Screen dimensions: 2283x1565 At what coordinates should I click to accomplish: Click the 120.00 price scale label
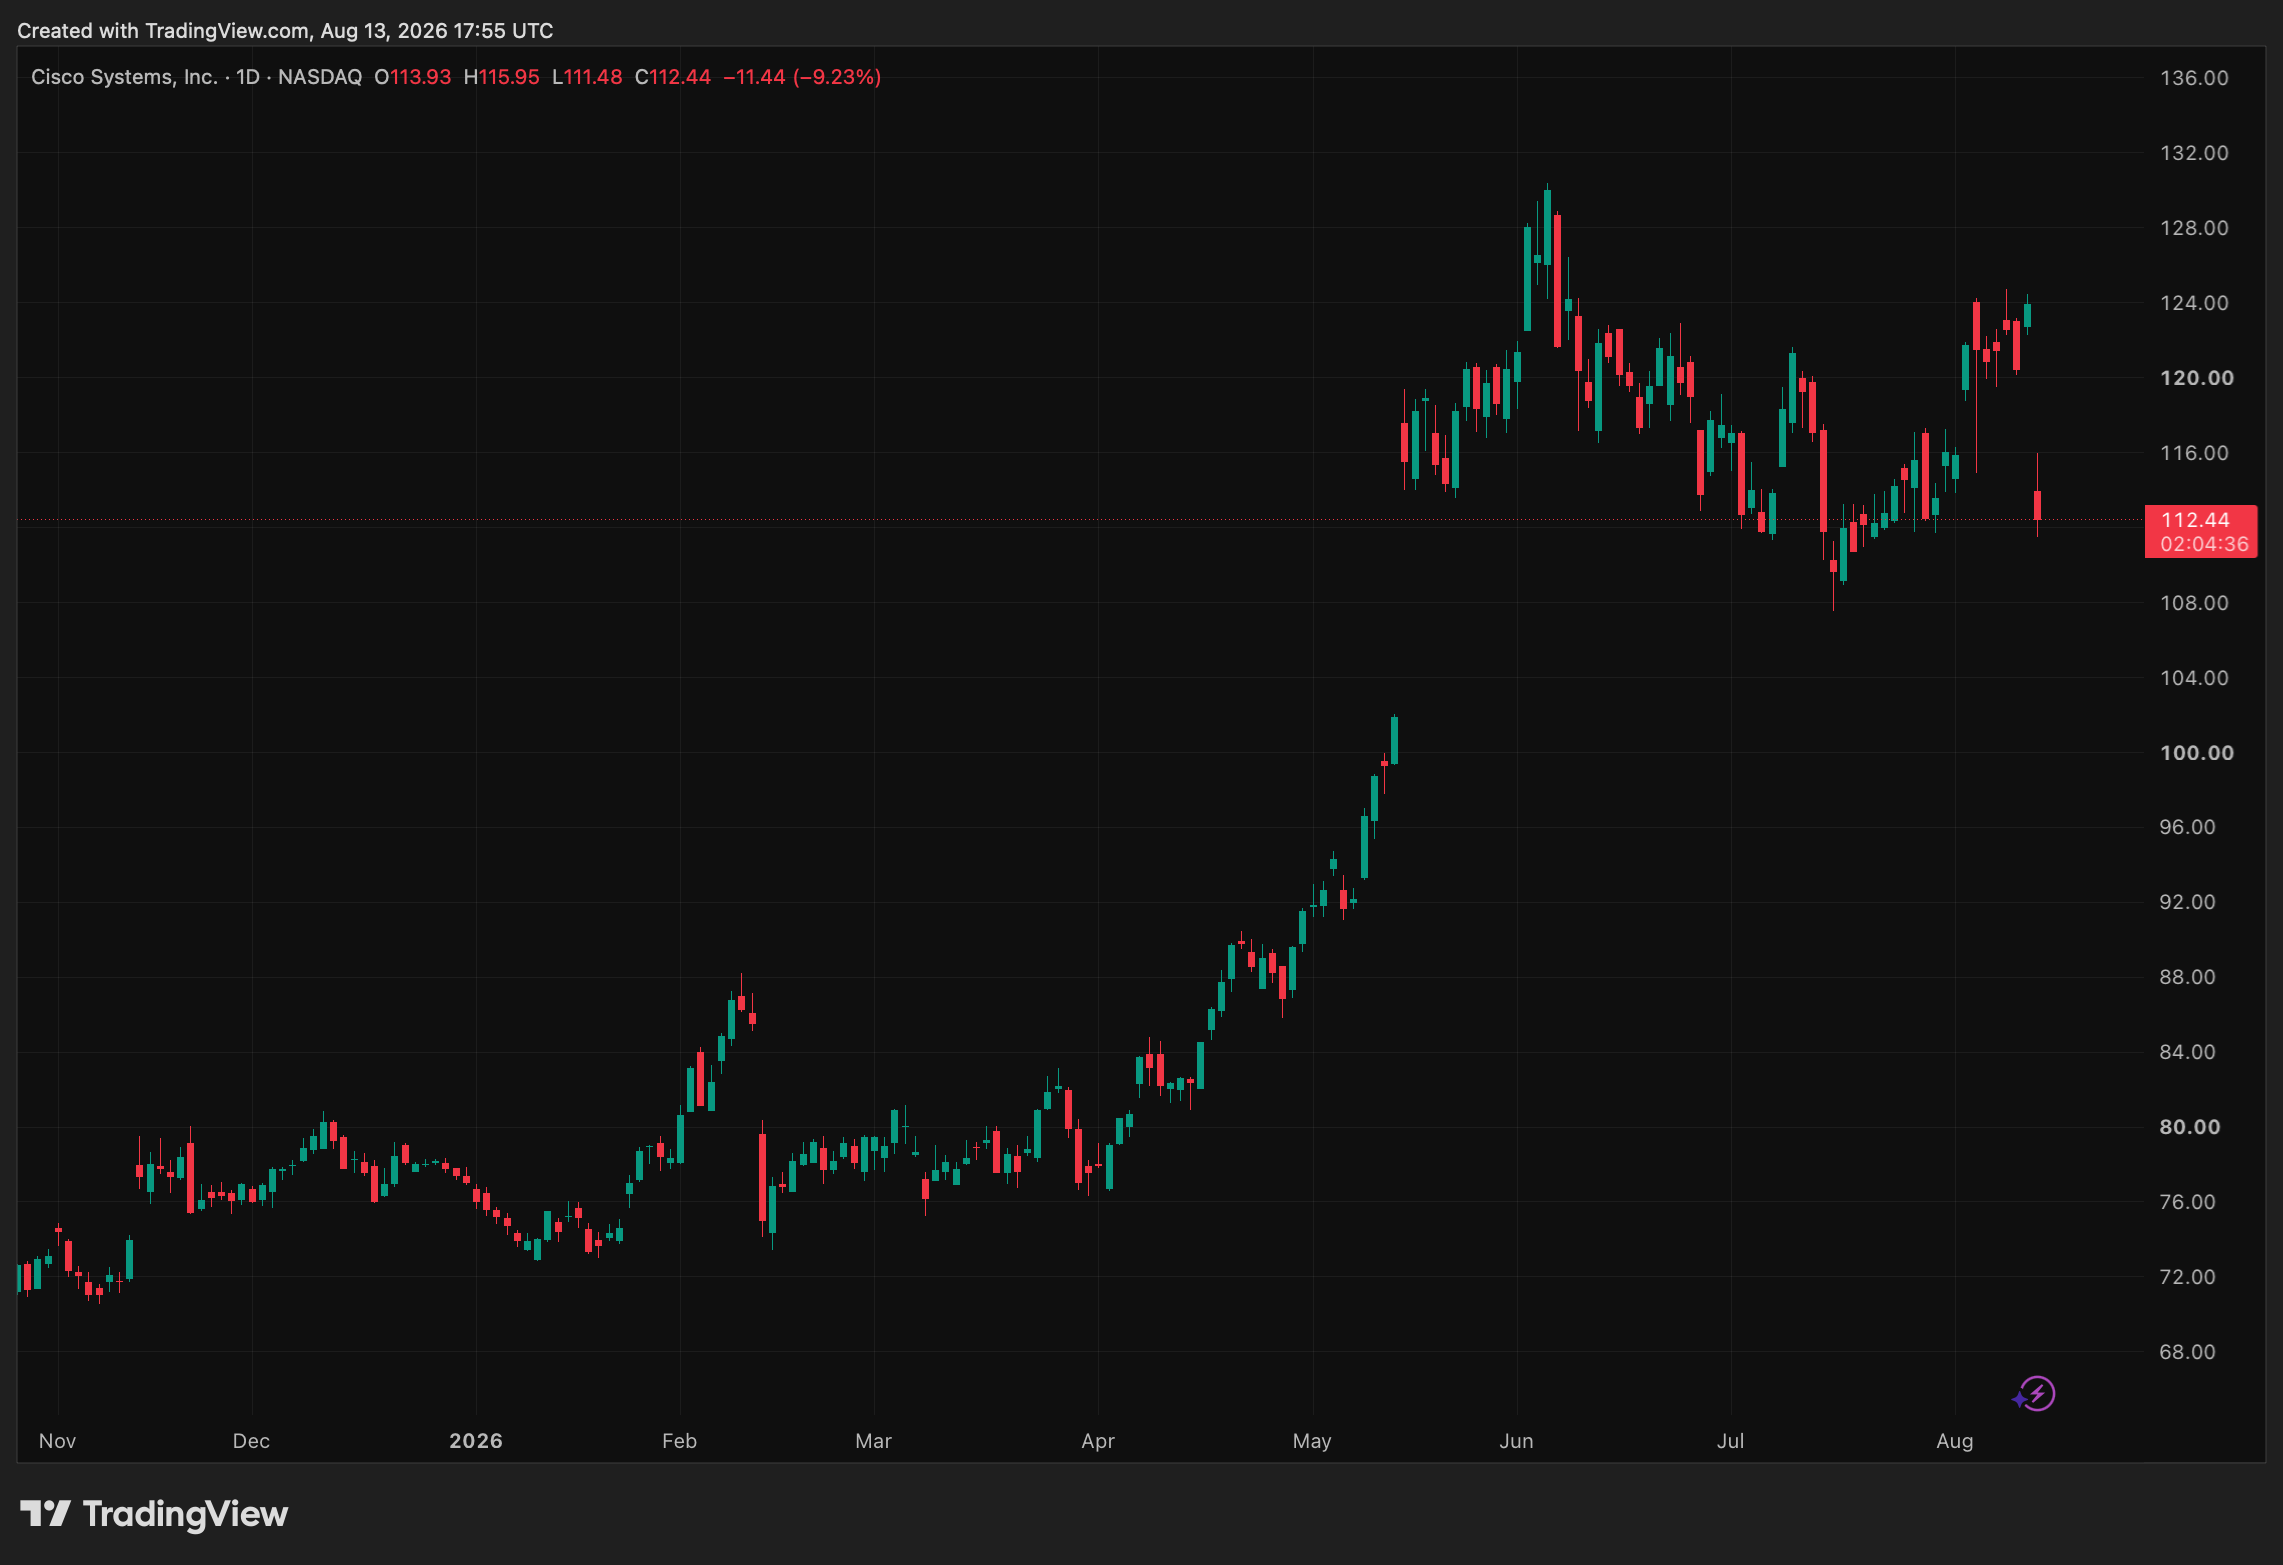[2197, 378]
